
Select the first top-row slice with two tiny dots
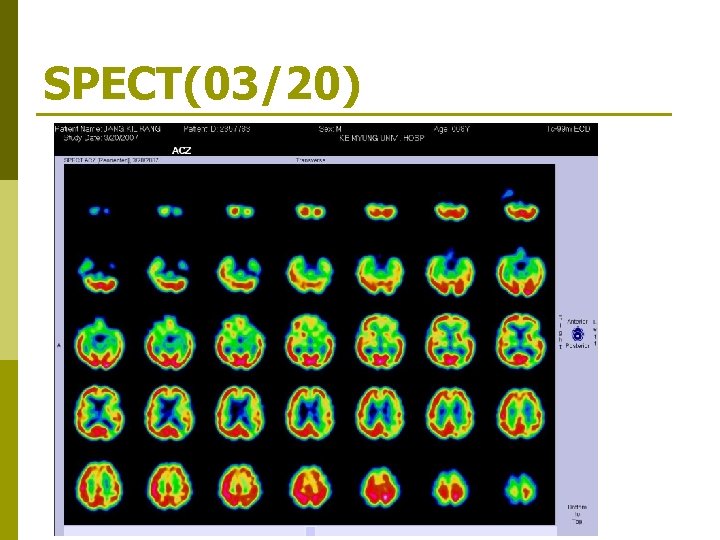click(99, 211)
